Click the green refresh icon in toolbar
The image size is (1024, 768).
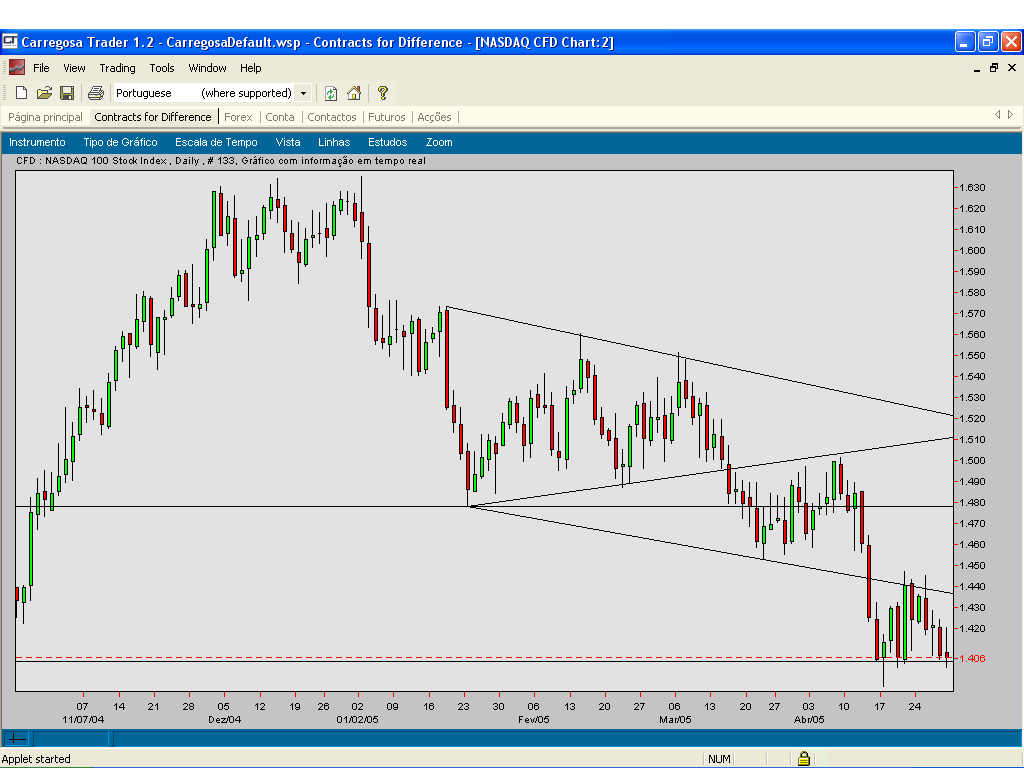331,93
